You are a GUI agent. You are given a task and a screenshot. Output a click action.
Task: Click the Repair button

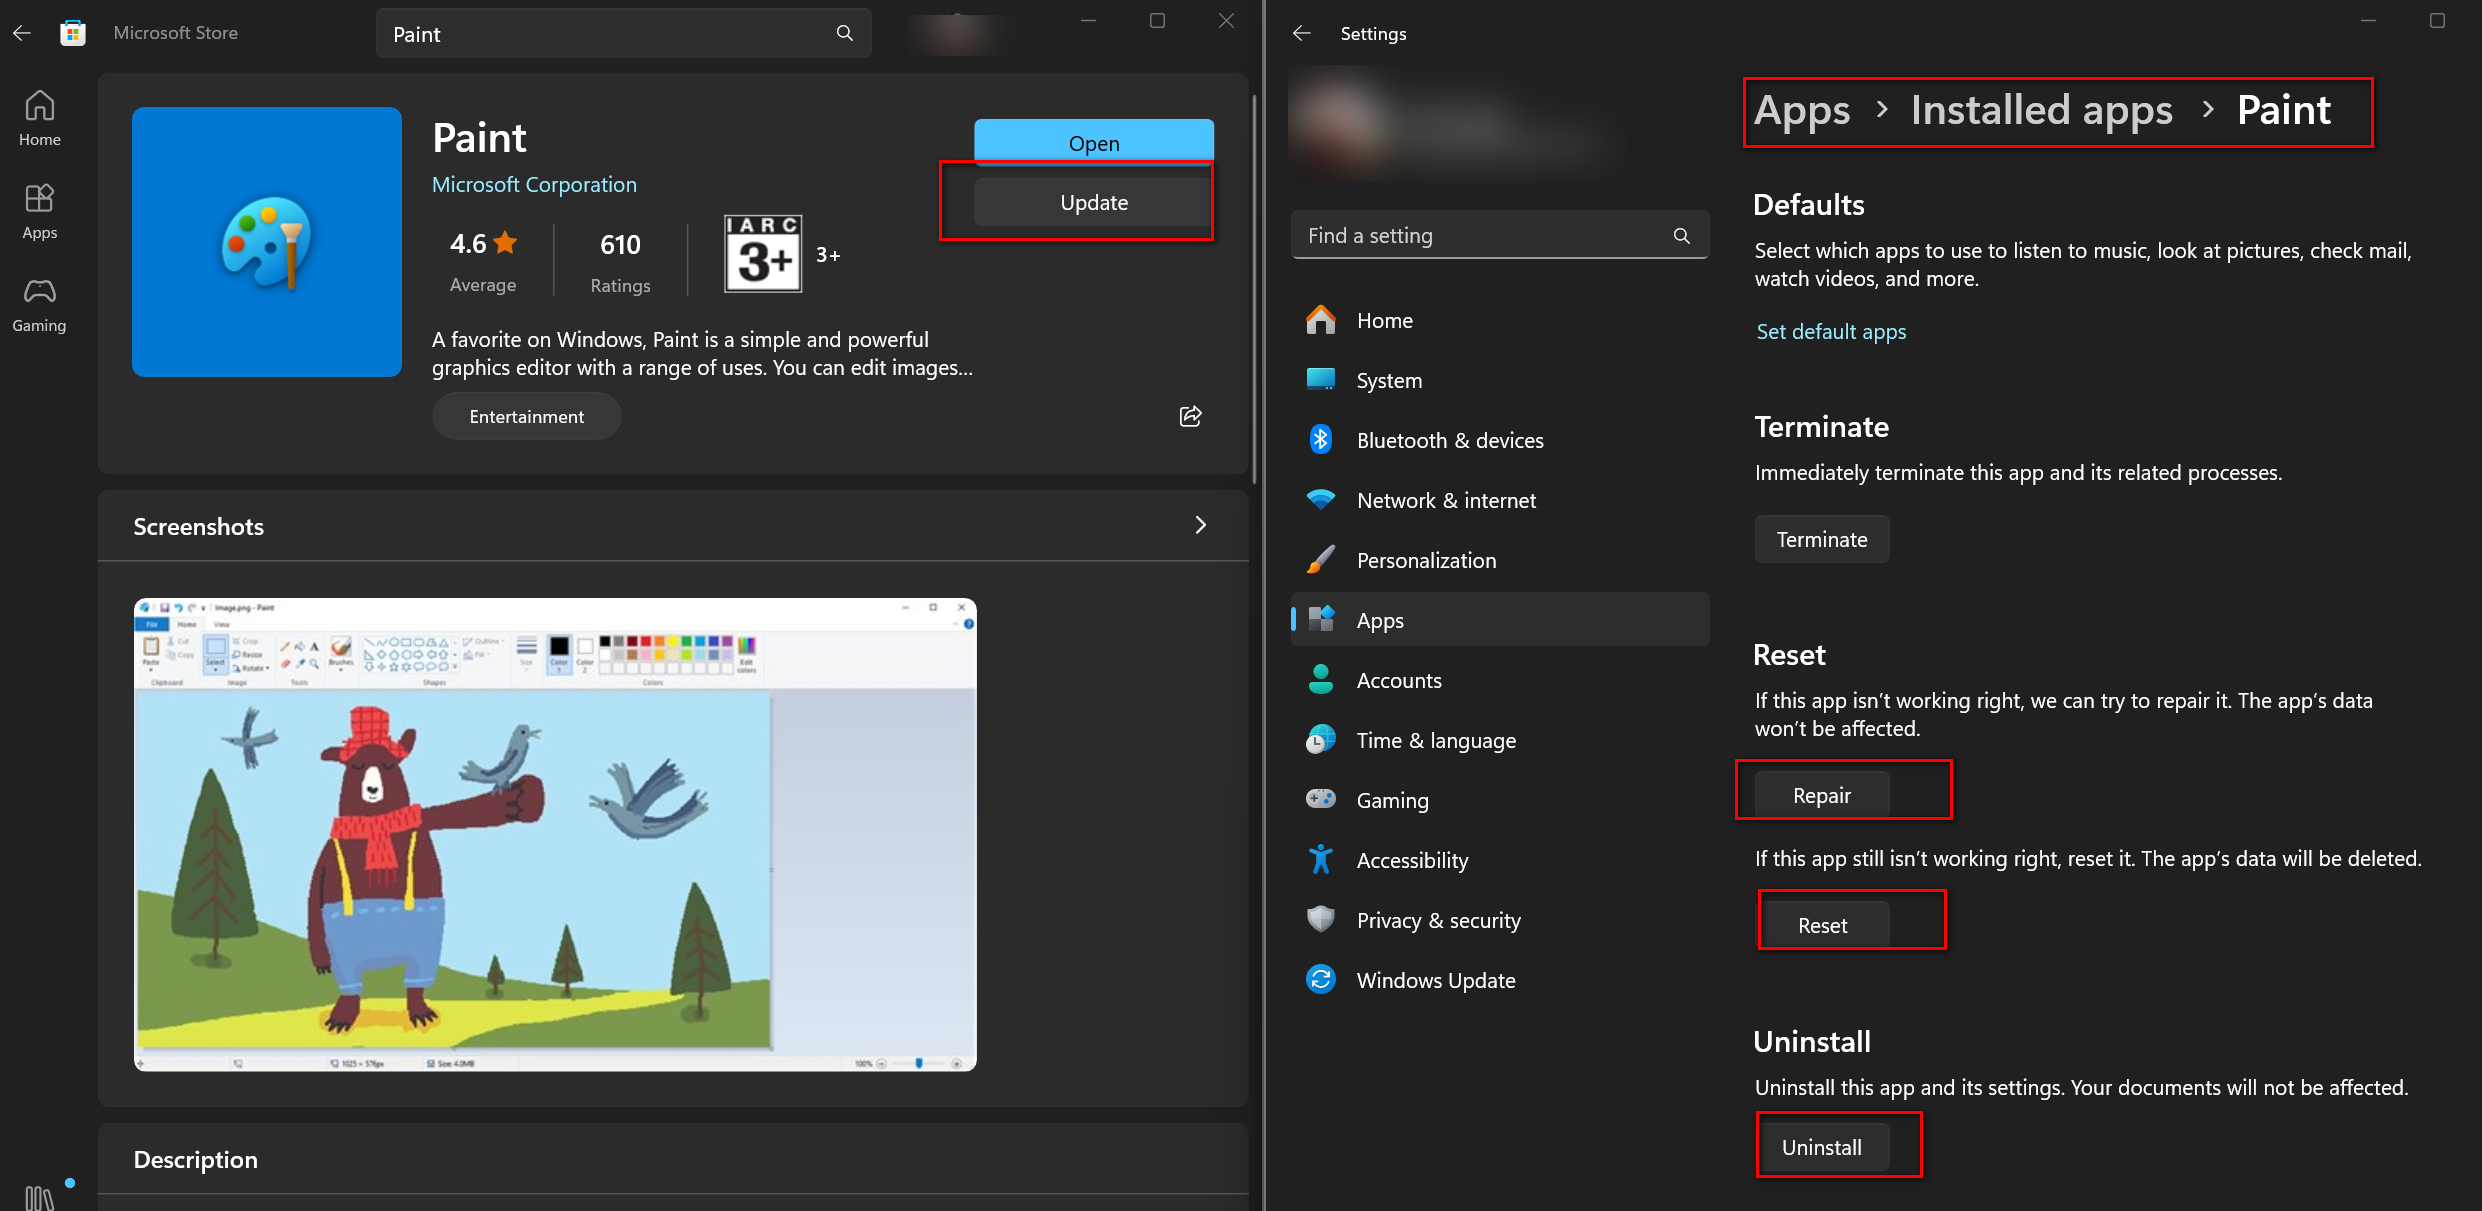pyautogui.click(x=1821, y=795)
